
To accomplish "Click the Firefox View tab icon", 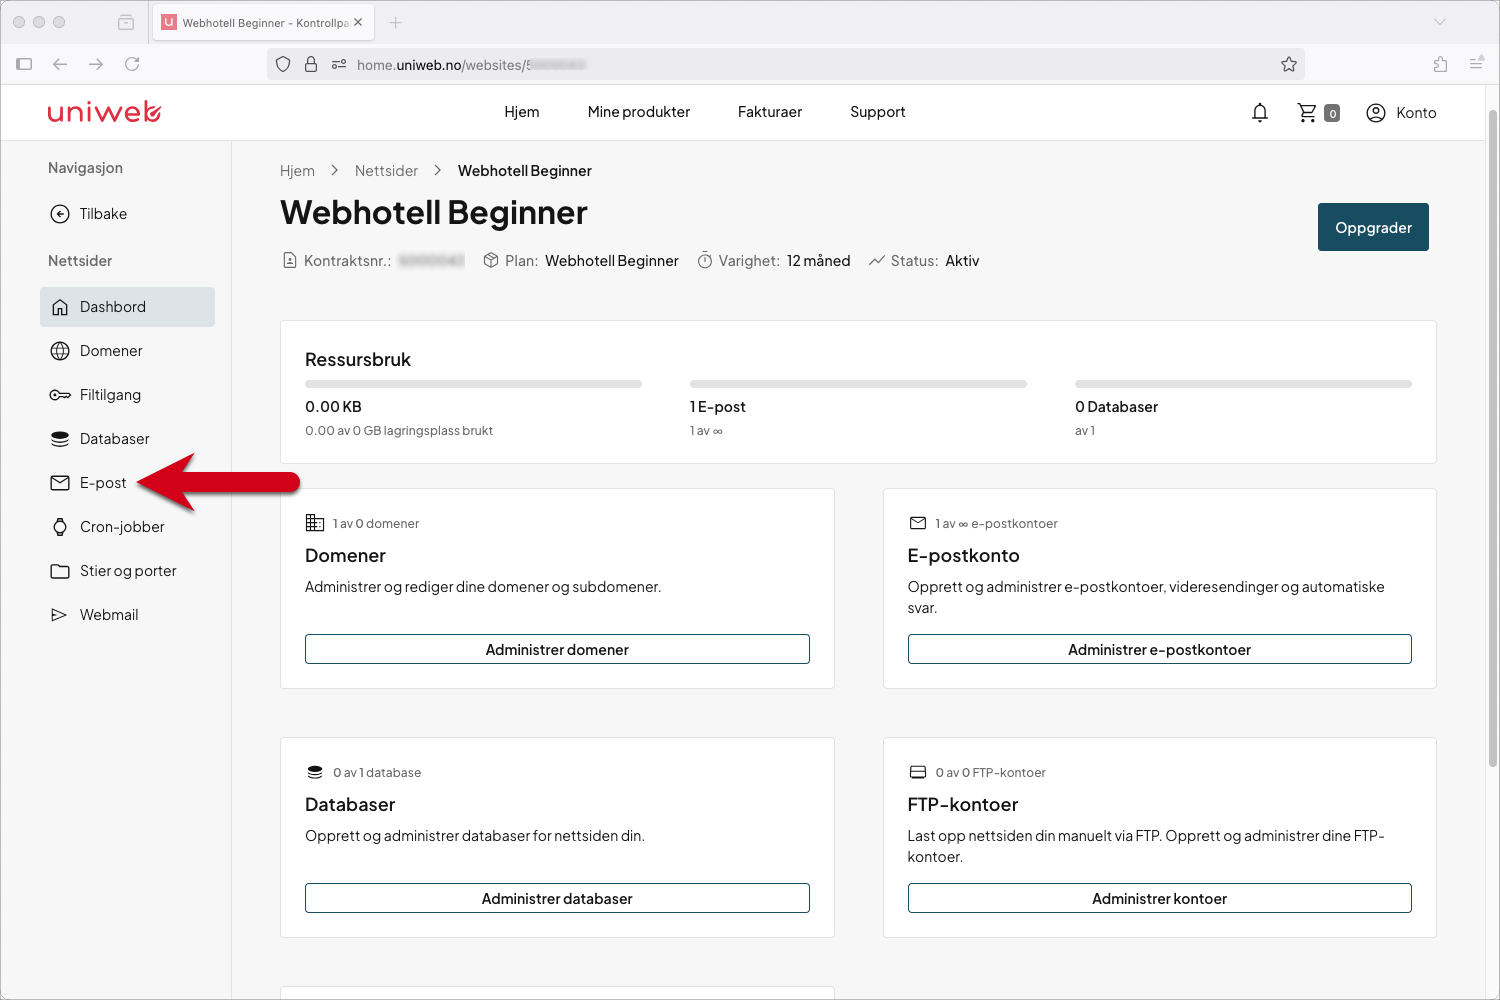I will point(126,22).
